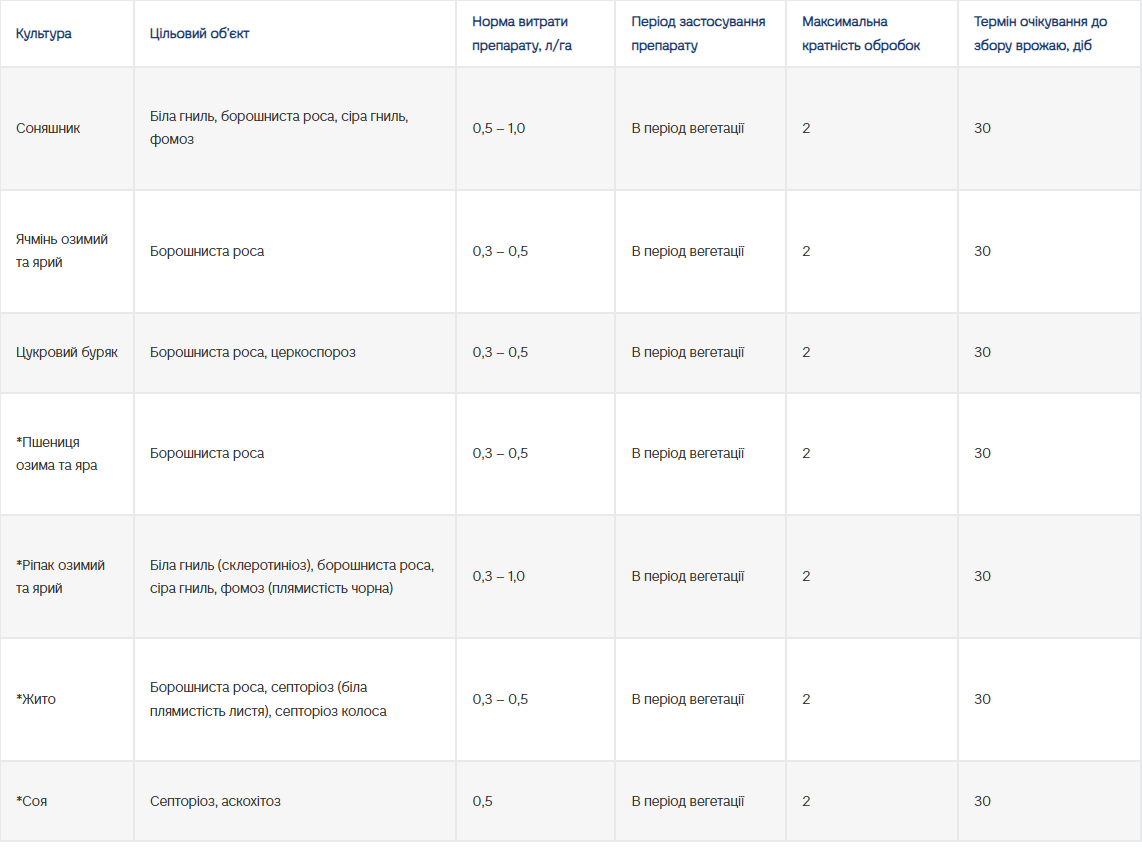Click 'Біла гниль (склеротиніоз)' target cell
The image size is (1142, 852).
coord(292,577)
